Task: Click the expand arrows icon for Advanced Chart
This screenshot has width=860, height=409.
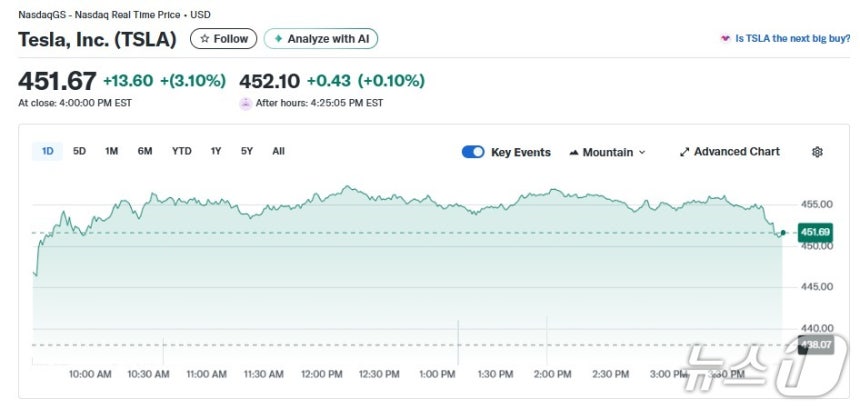Action: coord(685,152)
